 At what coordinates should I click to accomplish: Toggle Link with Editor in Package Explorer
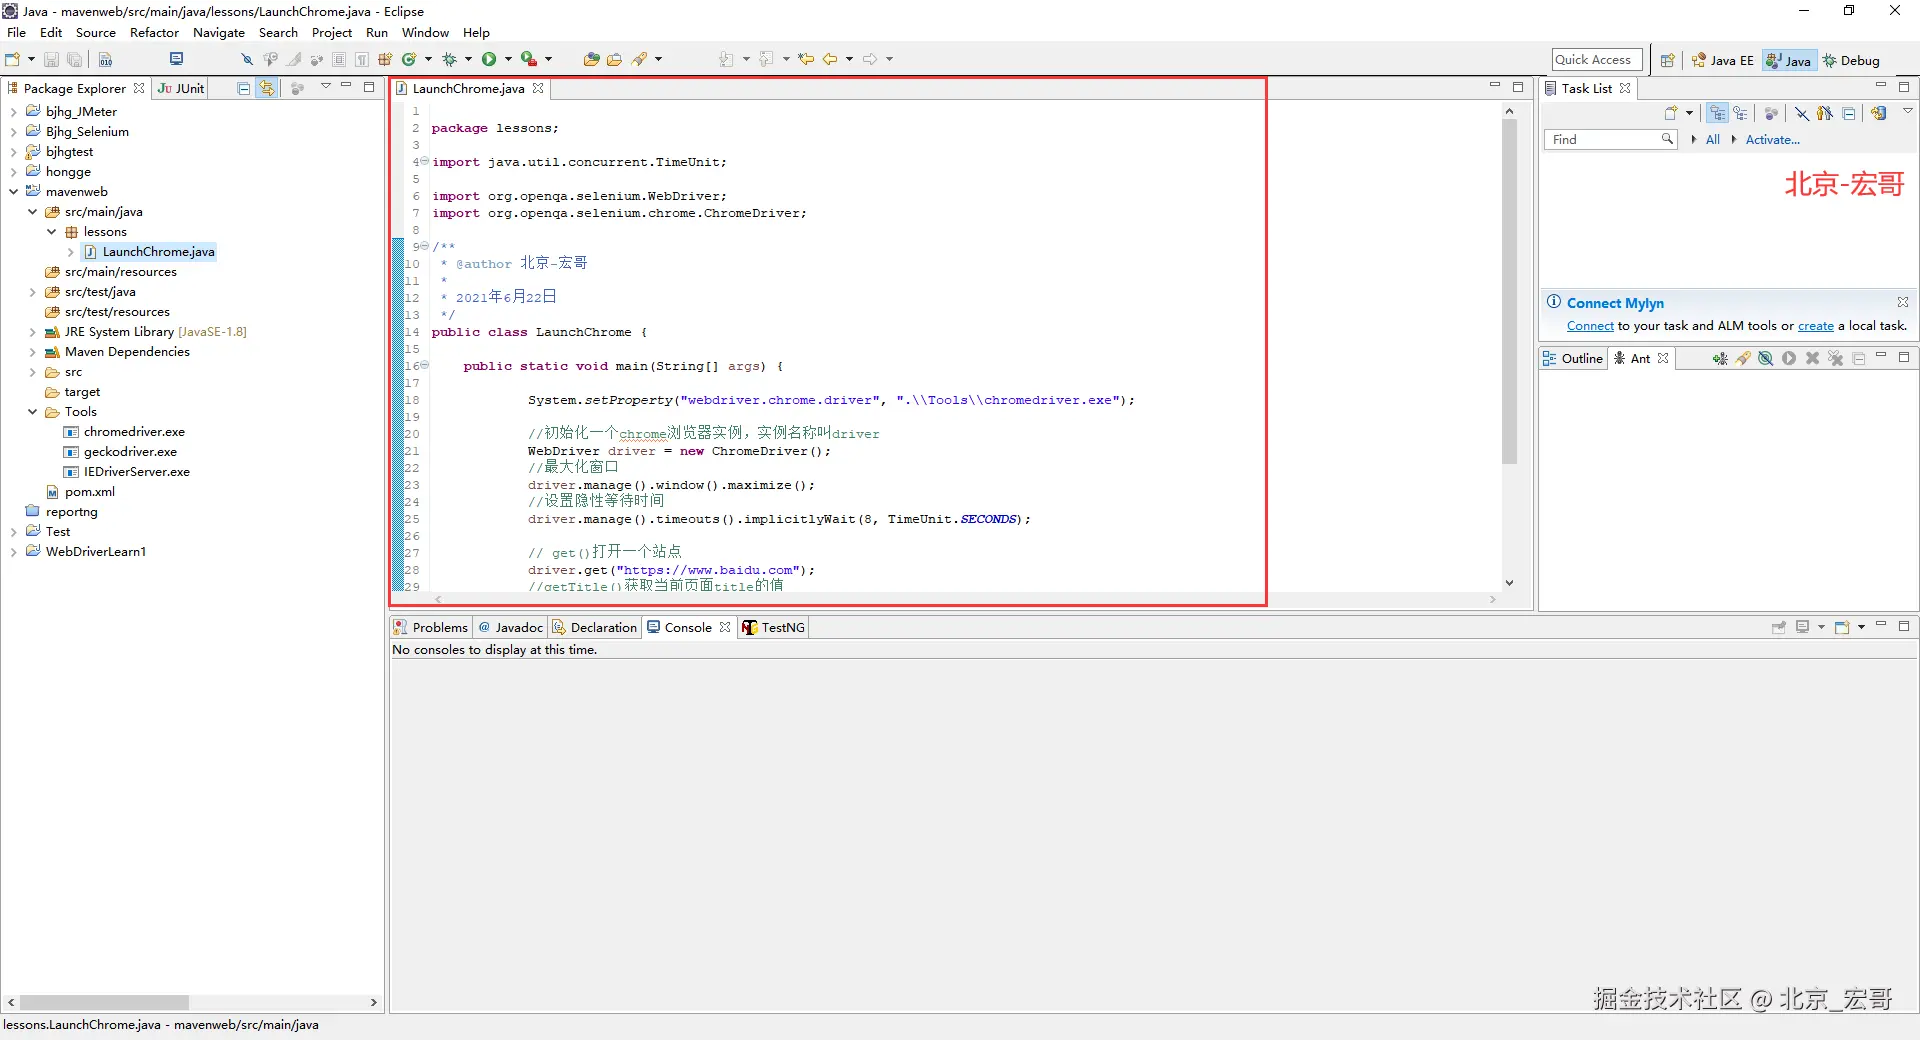point(267,88)
